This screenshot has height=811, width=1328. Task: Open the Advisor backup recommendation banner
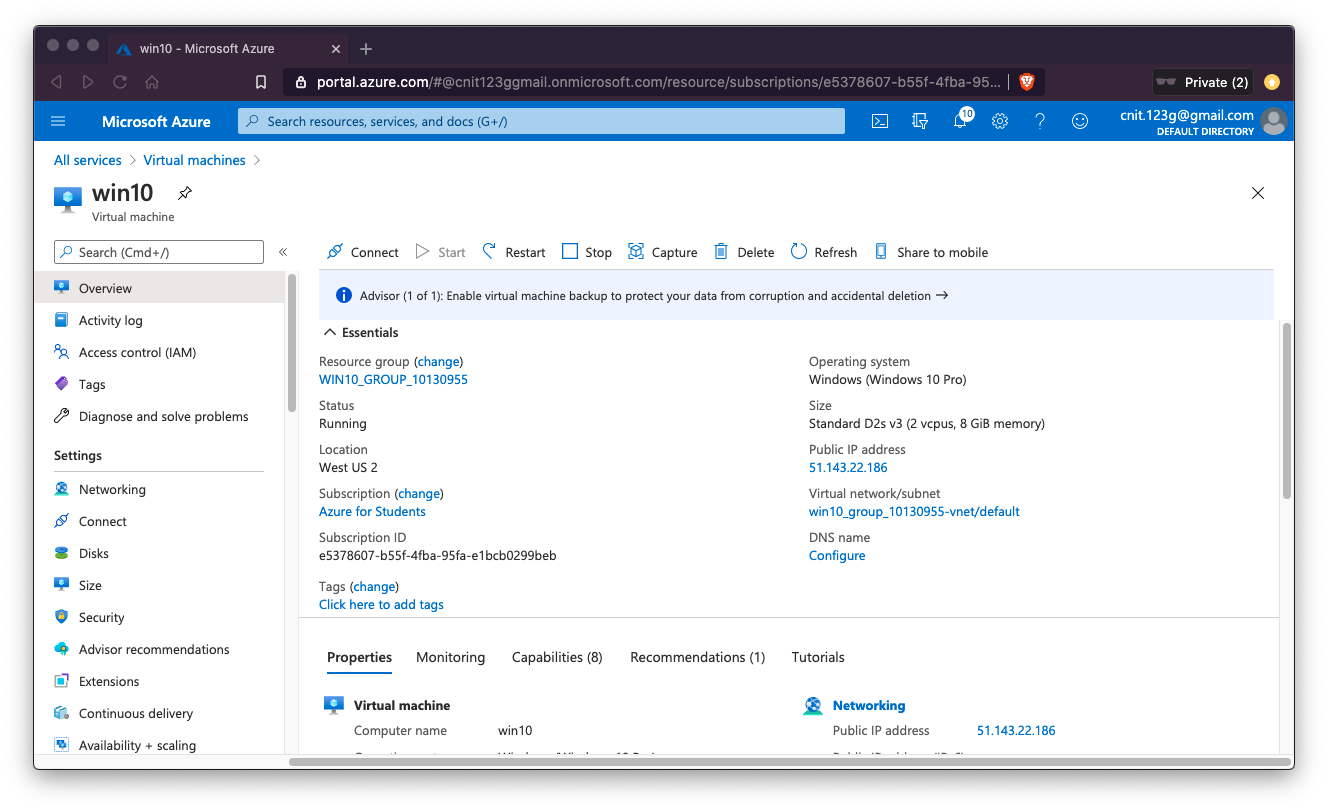point(796,296)
